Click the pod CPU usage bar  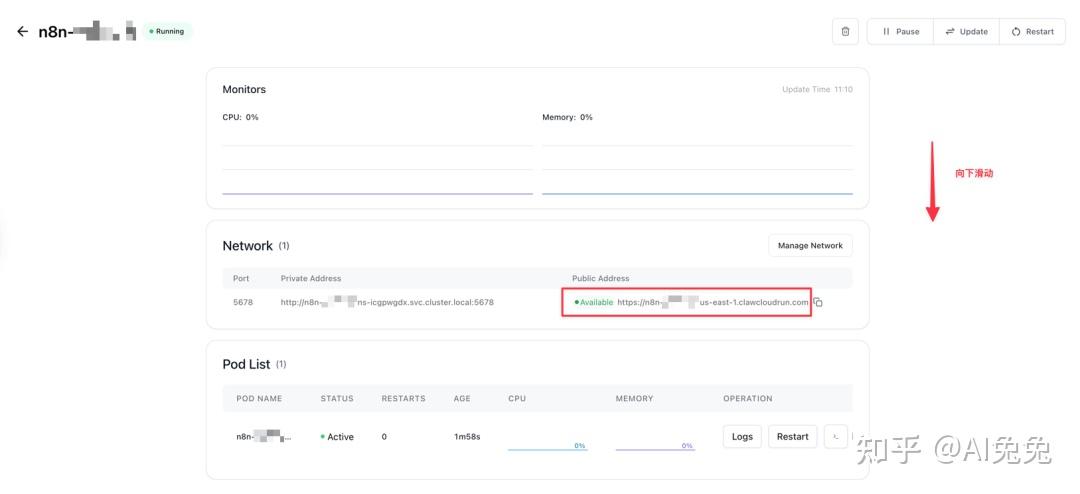tap(547, 445)
